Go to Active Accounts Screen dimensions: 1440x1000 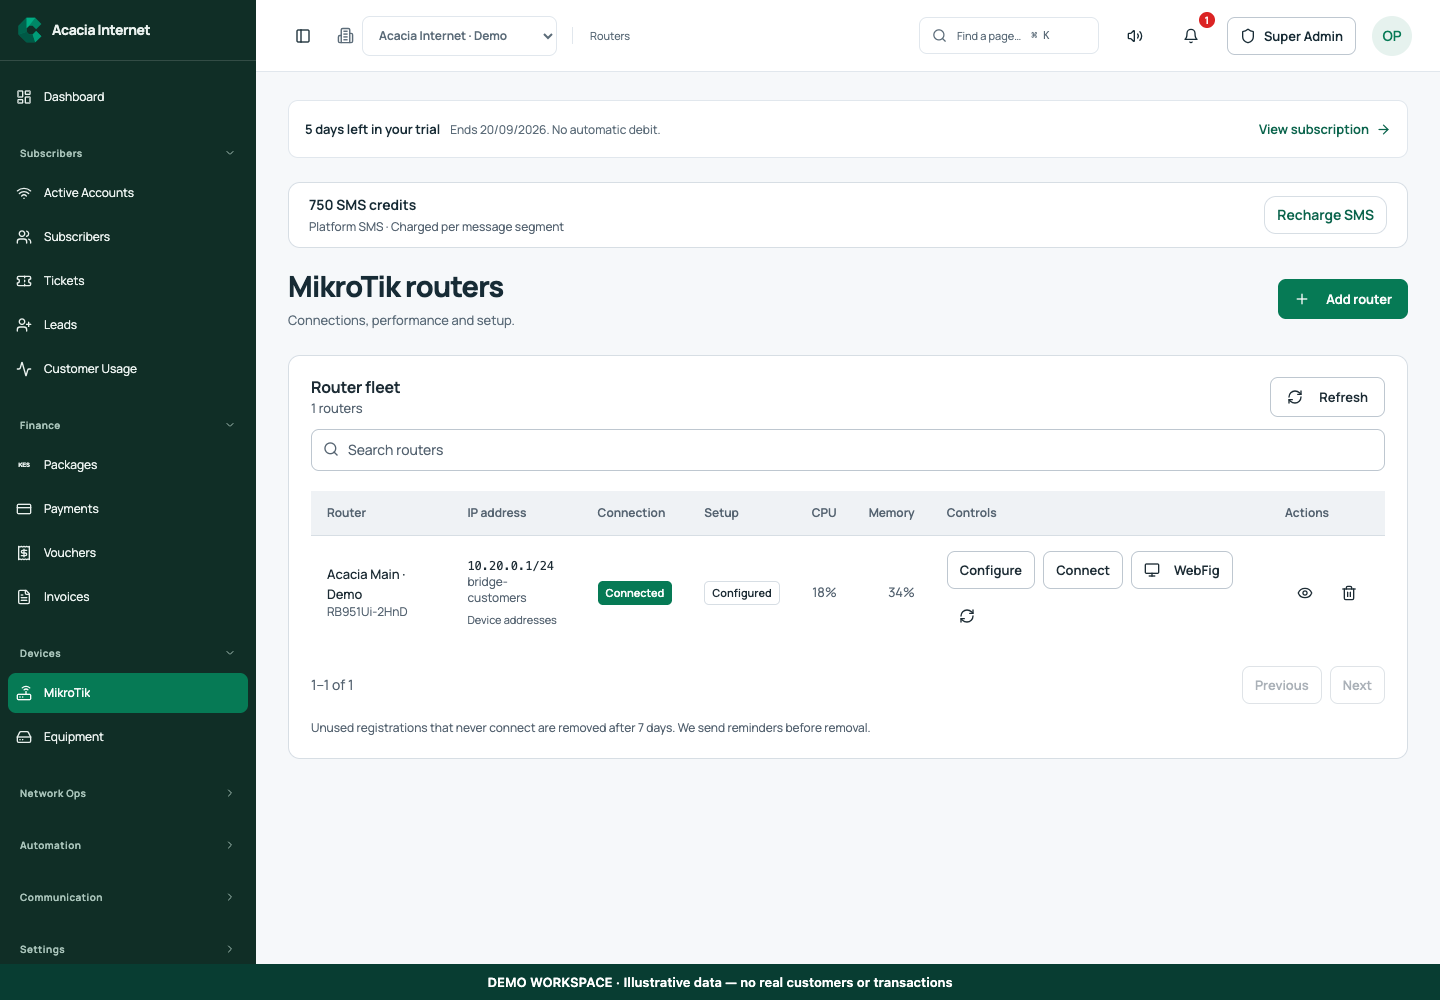pos(128,193)
